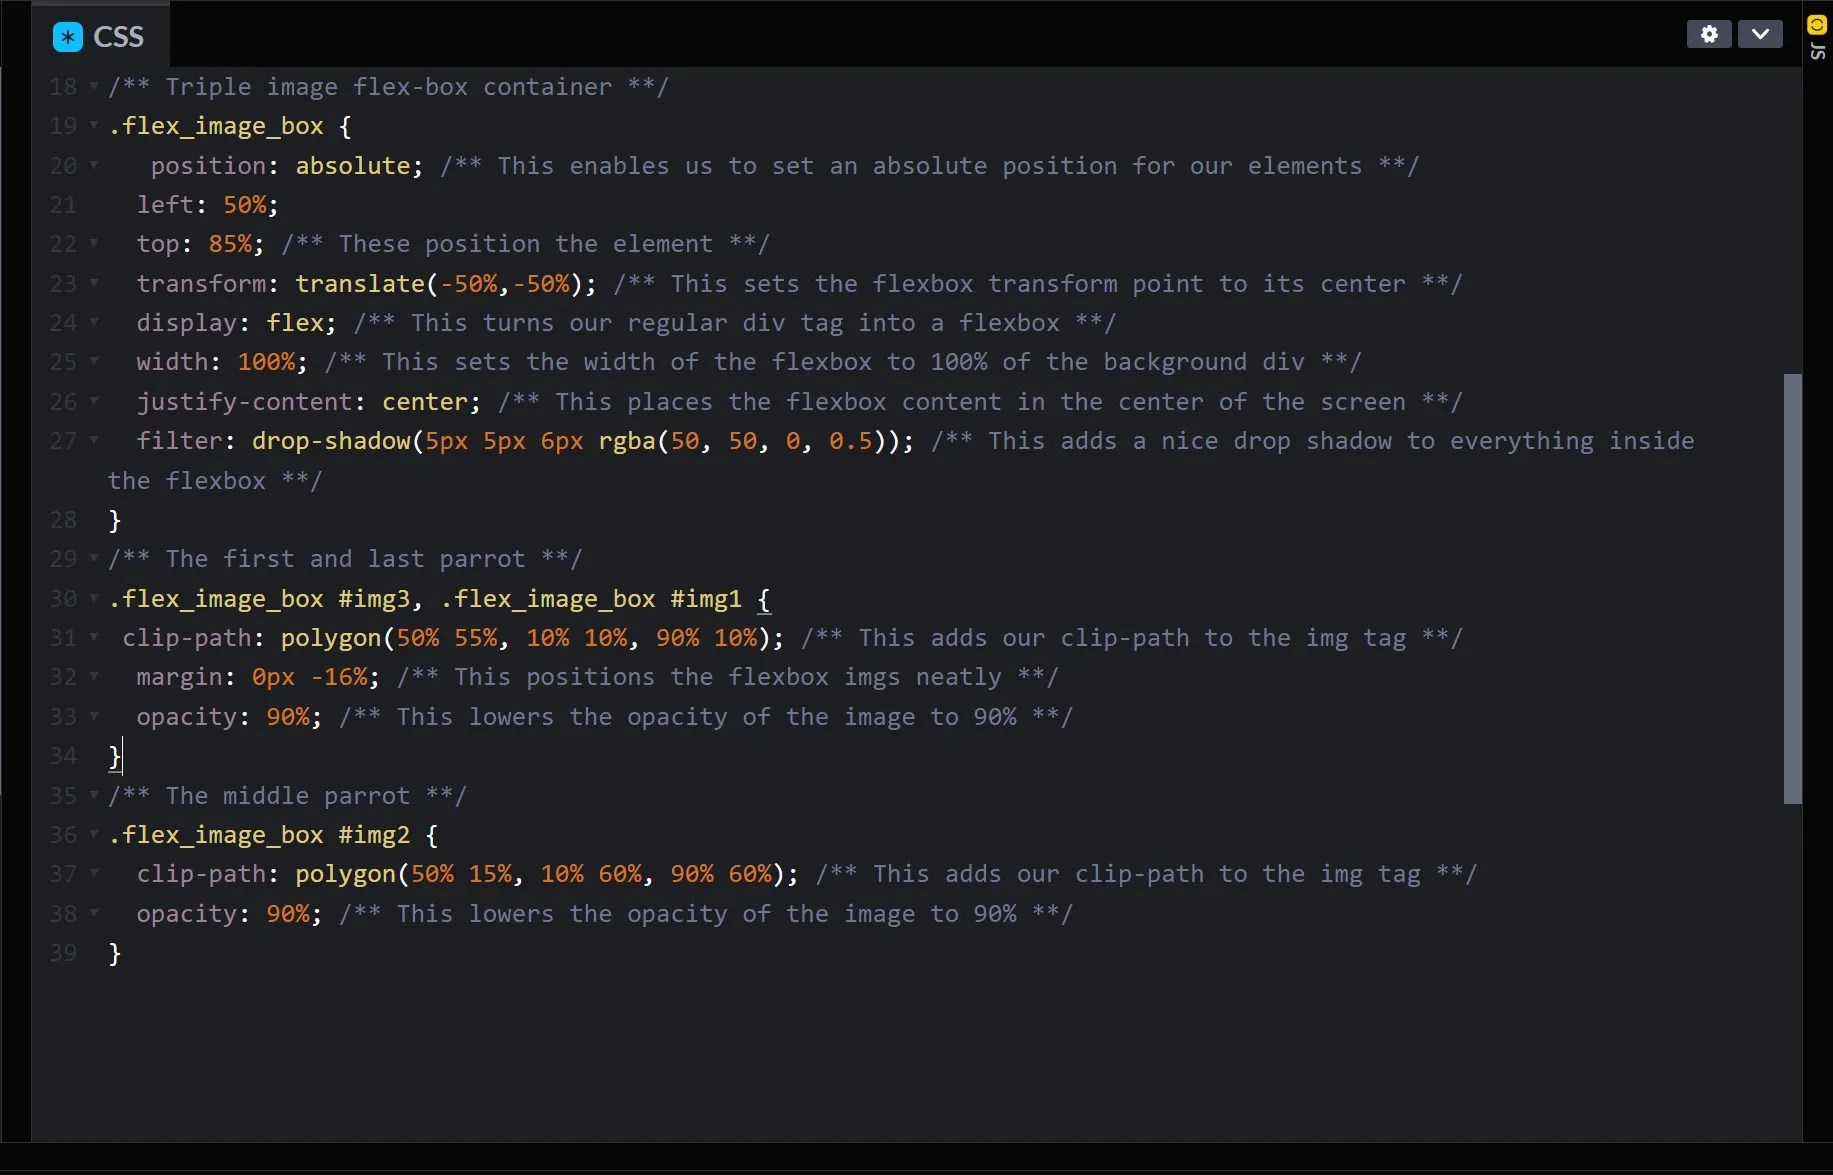
Task: Minimize the CSS editor with chevron button
Action: point(1762,33)
